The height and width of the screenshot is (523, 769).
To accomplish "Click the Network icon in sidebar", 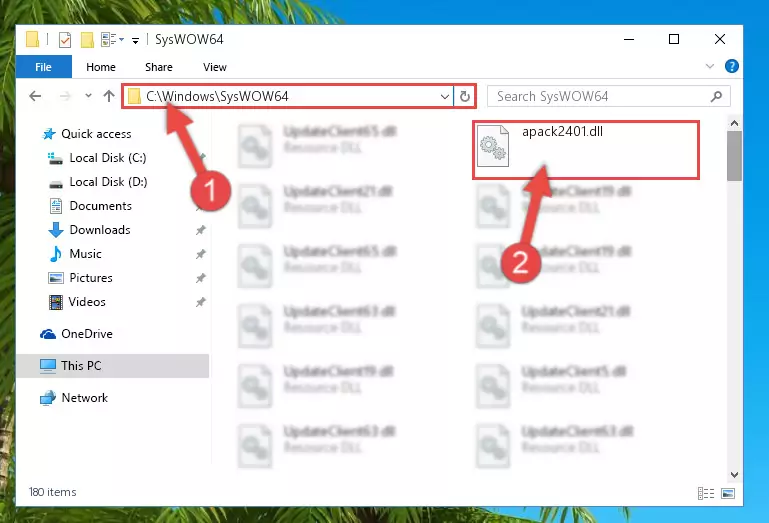I will tap(48, 398).
